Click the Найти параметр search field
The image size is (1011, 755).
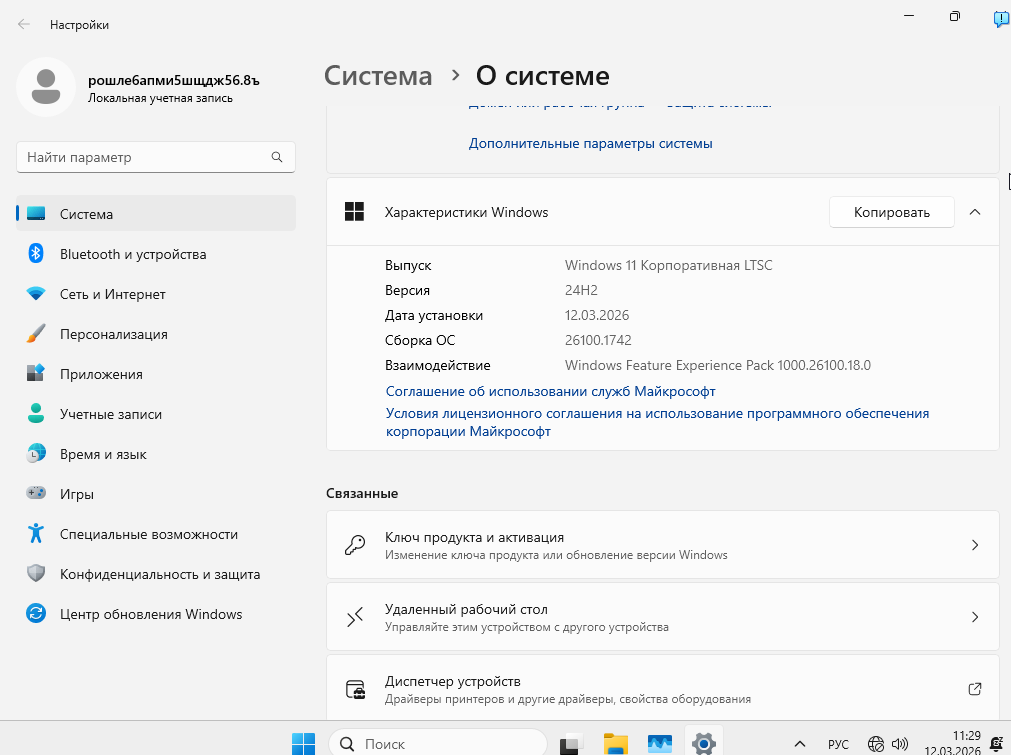coord(145,157)
